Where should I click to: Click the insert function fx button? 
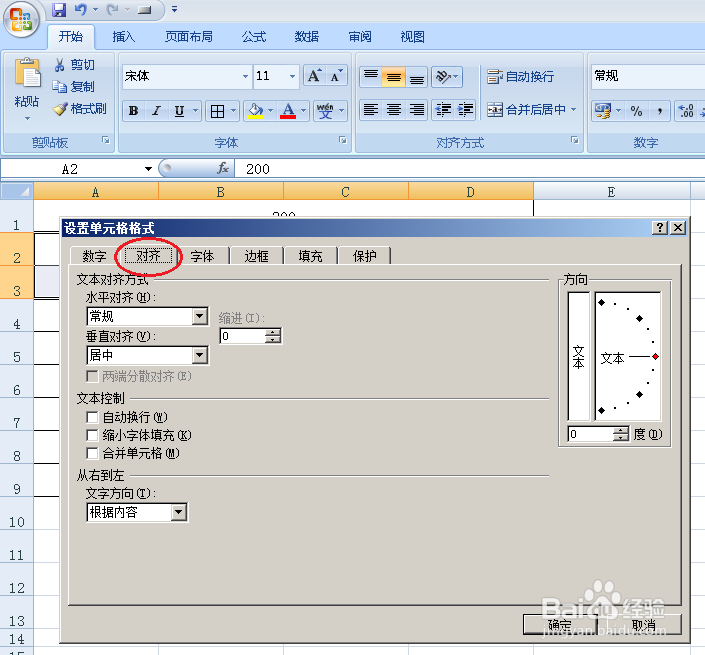pyautogui.click(x=223, y=169)
